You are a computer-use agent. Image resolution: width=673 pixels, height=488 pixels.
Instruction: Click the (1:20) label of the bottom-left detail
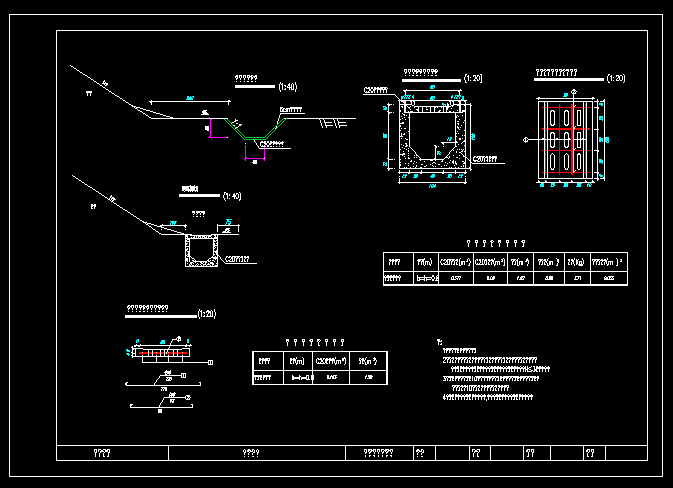coord(206,315)
